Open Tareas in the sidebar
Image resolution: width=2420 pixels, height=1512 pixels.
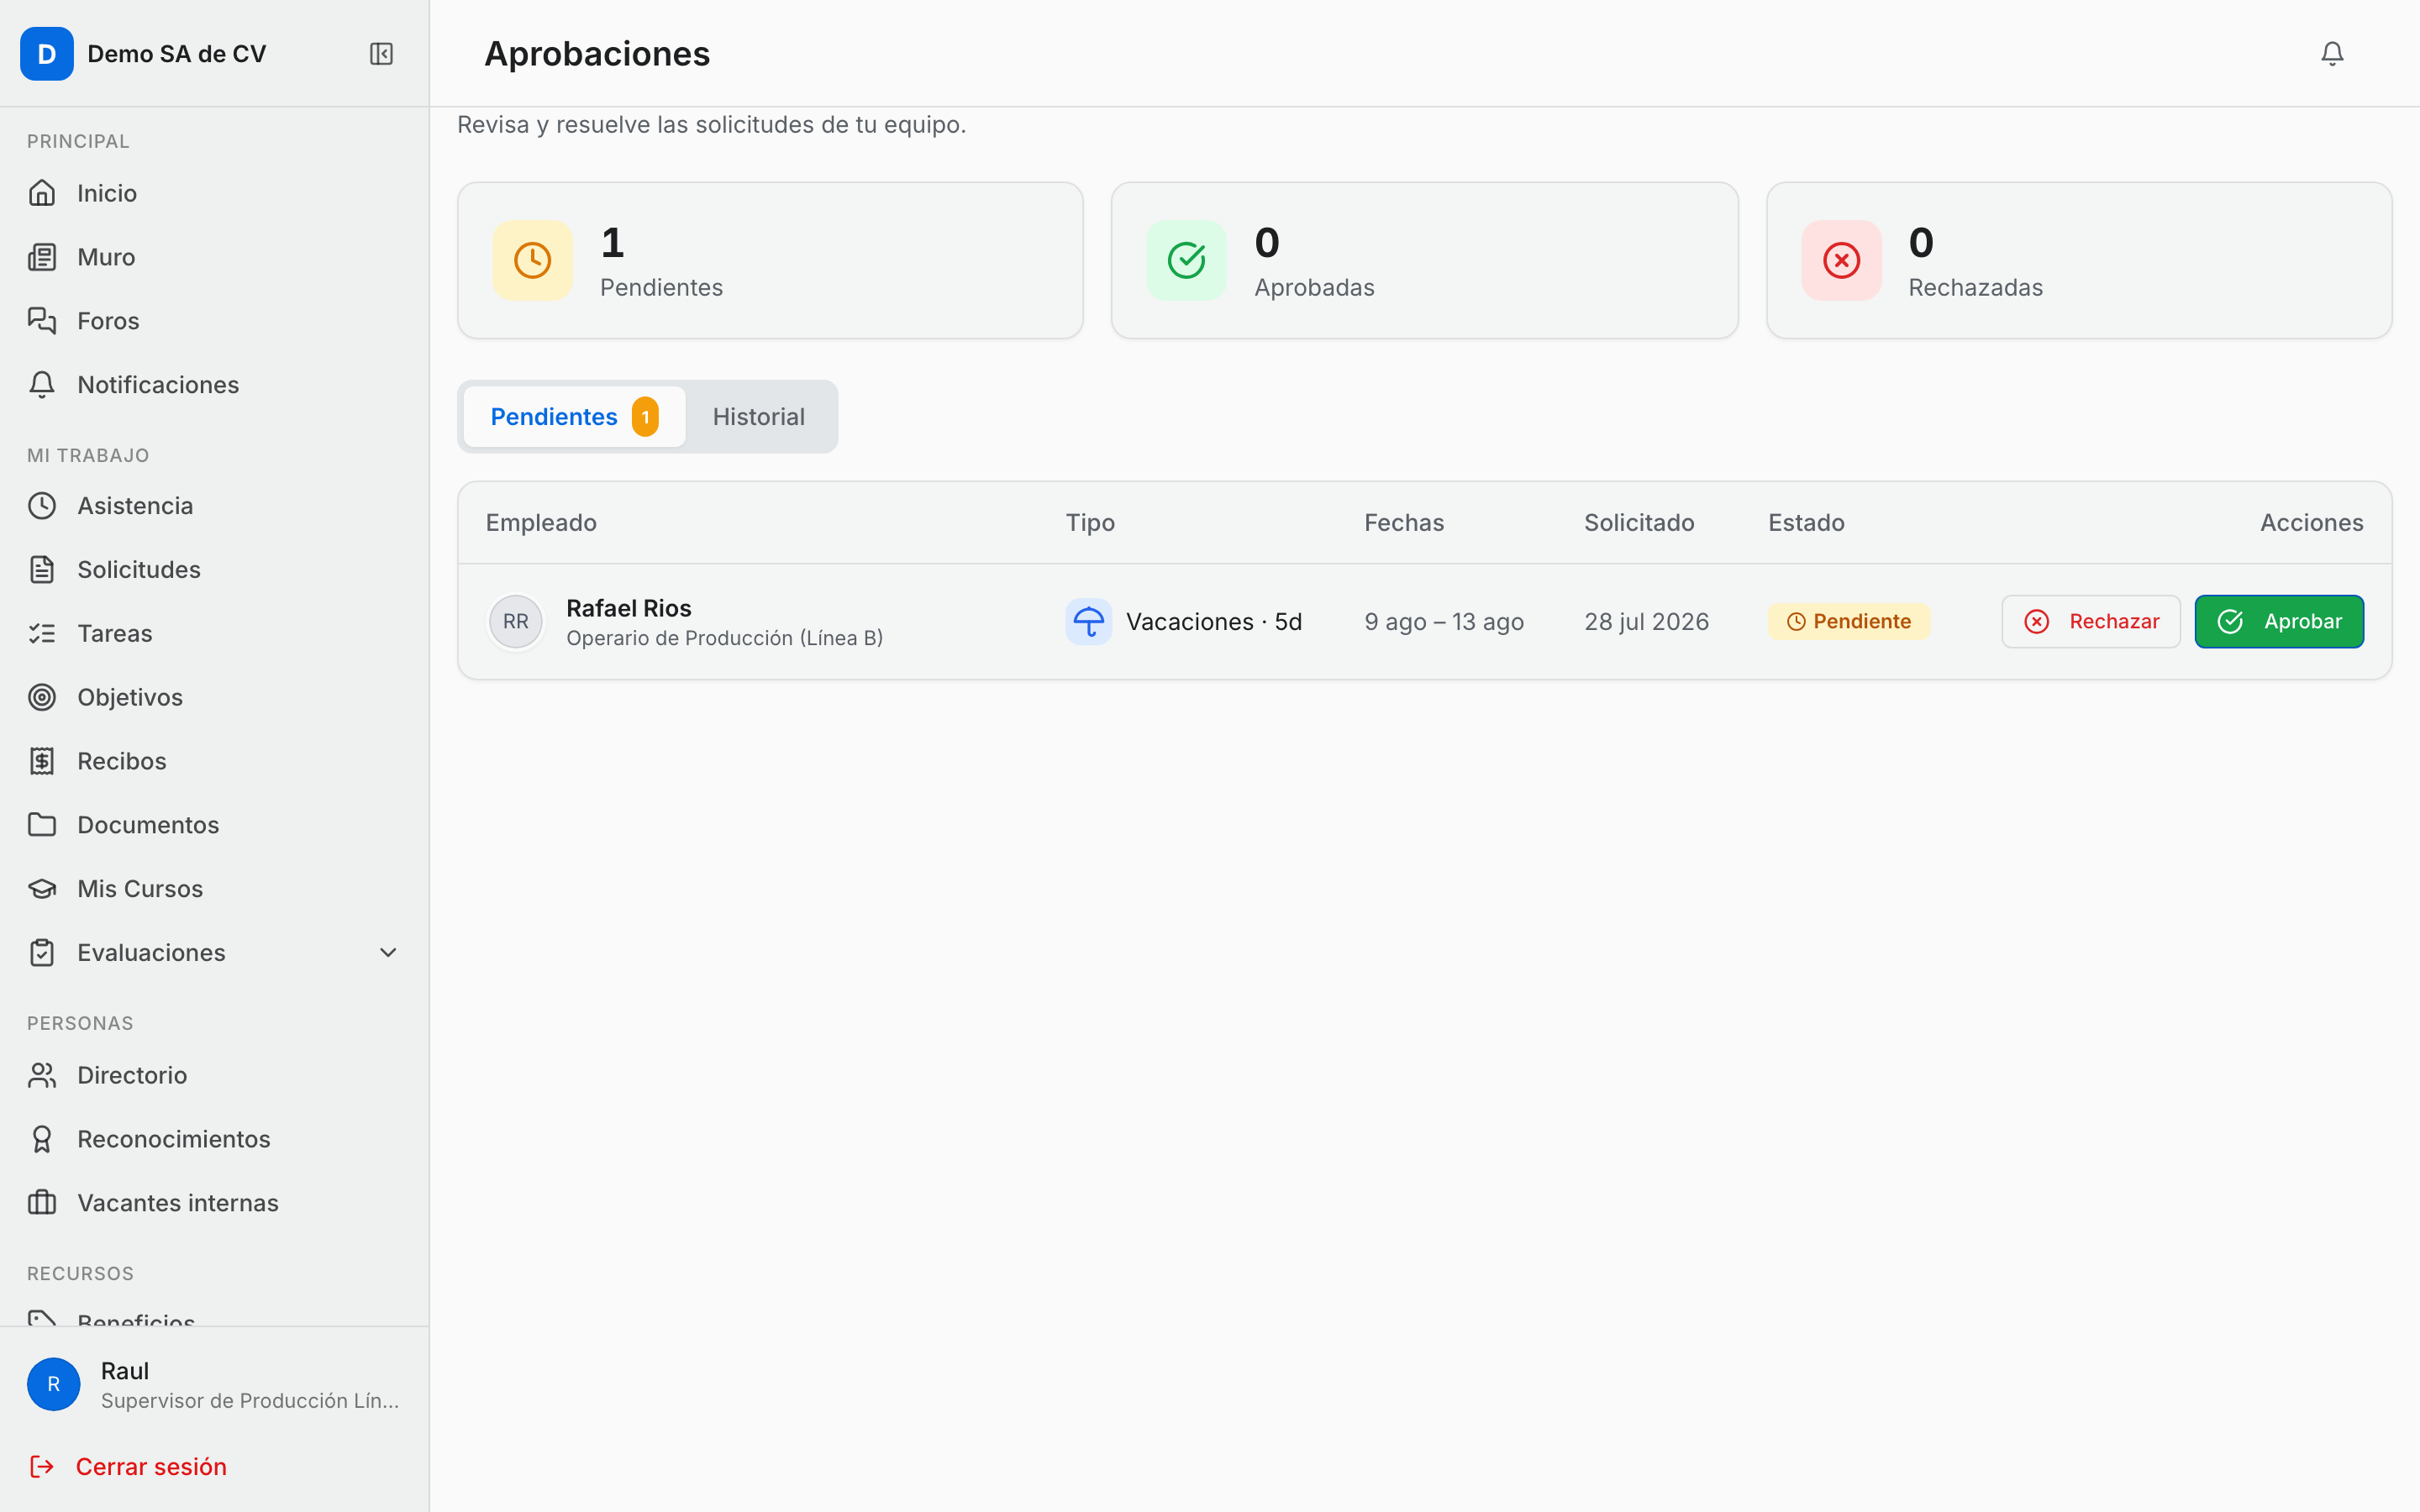click(x=215, y=634)
